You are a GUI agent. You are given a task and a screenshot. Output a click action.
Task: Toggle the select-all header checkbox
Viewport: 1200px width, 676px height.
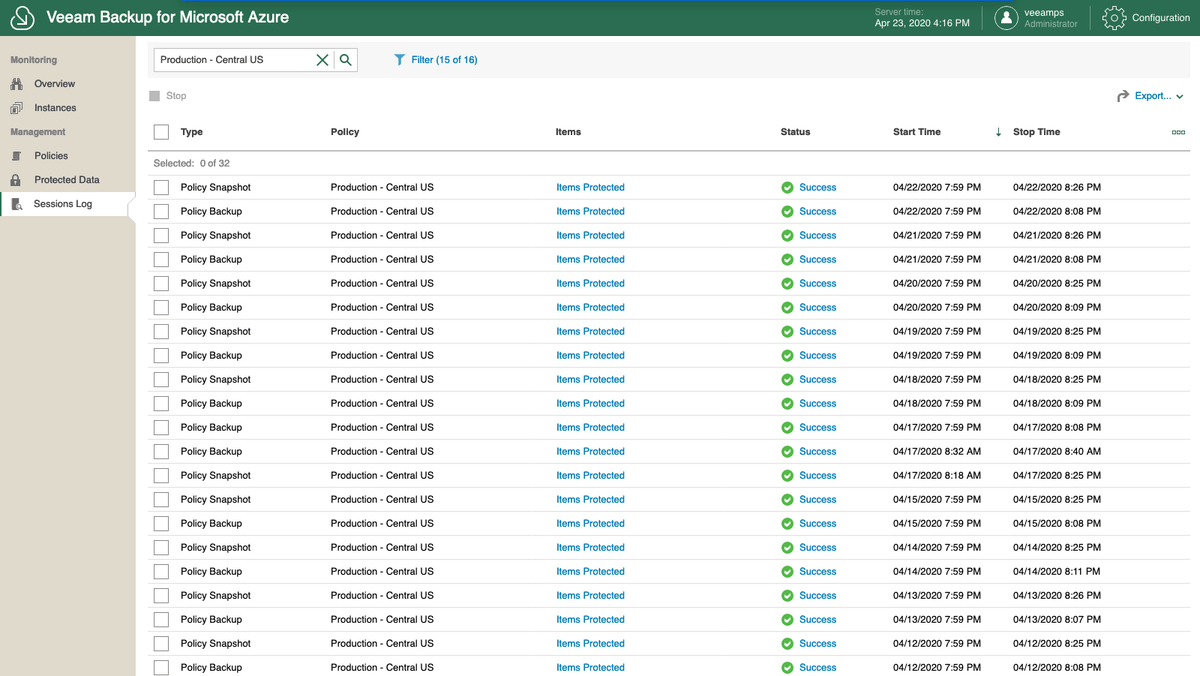click(161, 132)
